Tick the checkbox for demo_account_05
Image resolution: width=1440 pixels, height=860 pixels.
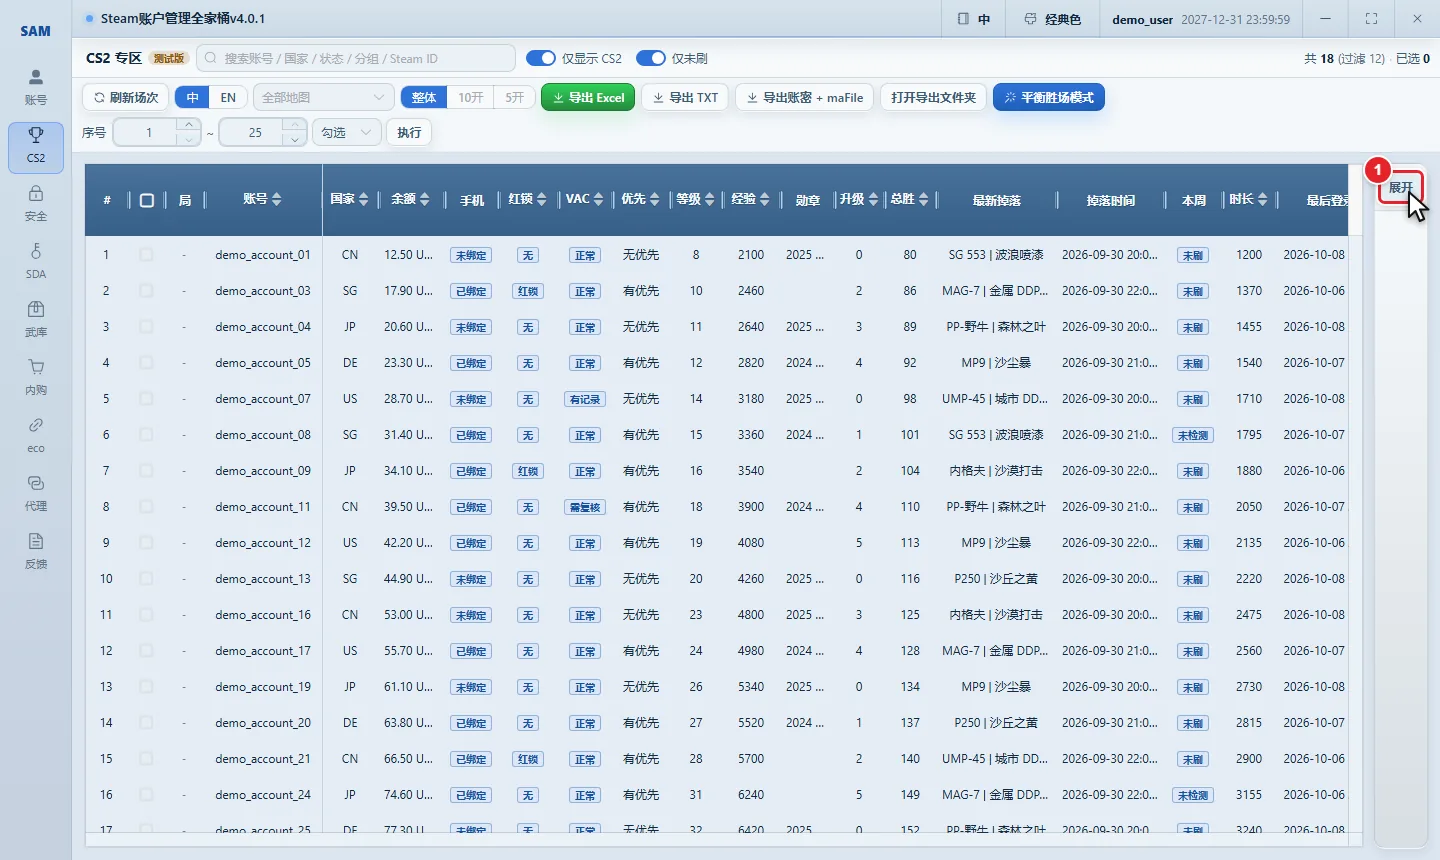pos(147,363)
